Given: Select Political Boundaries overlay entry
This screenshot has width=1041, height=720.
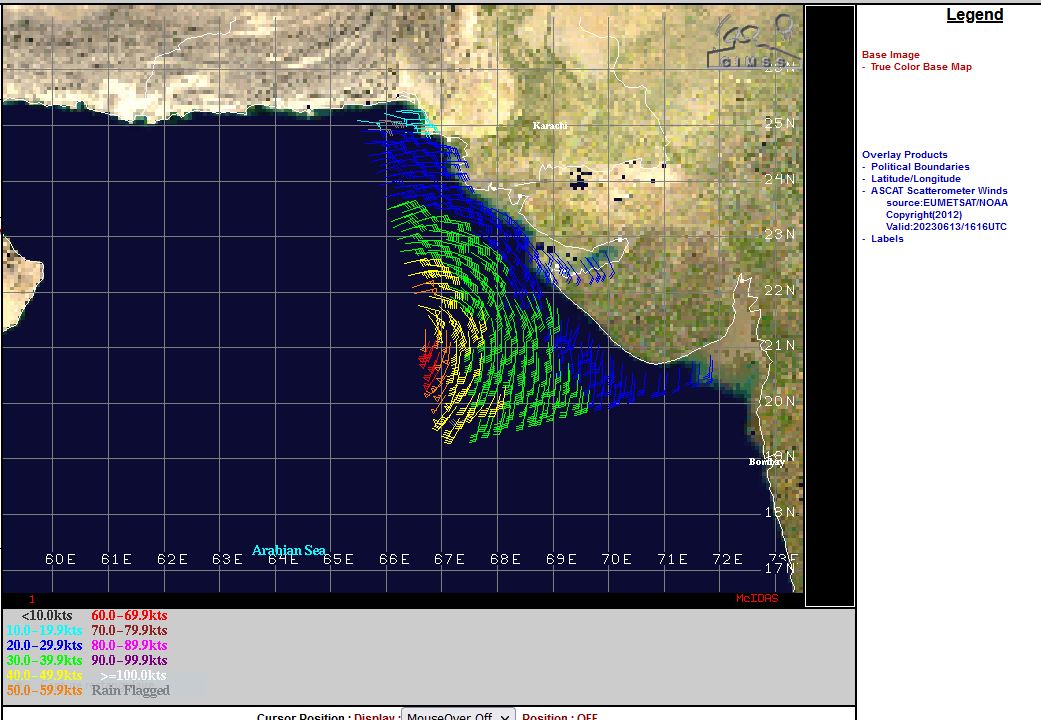Looking at the screenshot, I should point(919,167).
